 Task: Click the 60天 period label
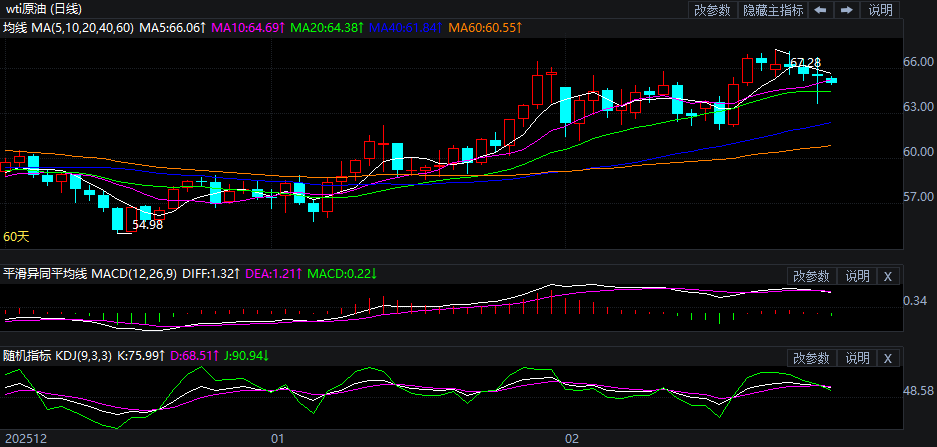point(16,237)
